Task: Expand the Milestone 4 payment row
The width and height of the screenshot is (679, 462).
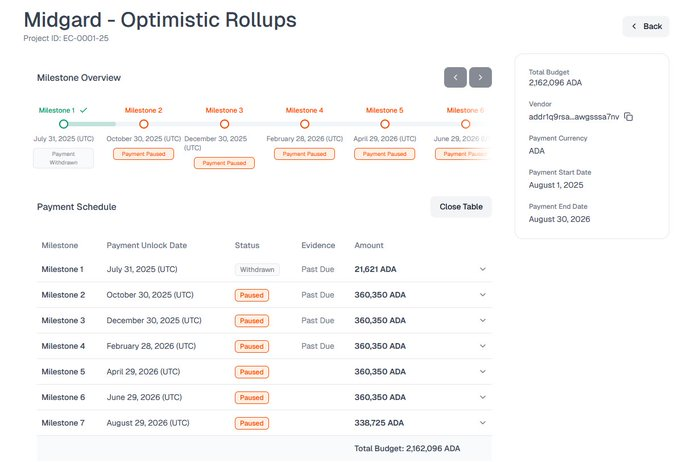Action: 482,346
